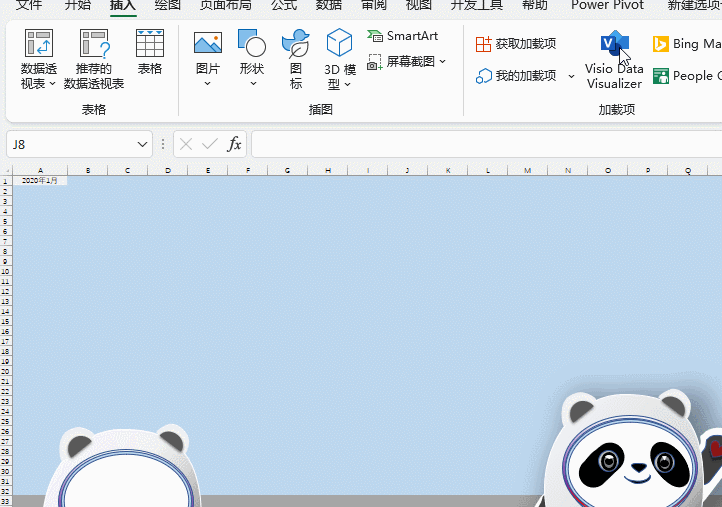Click the PivotTable icon

(x=39, y=45)
